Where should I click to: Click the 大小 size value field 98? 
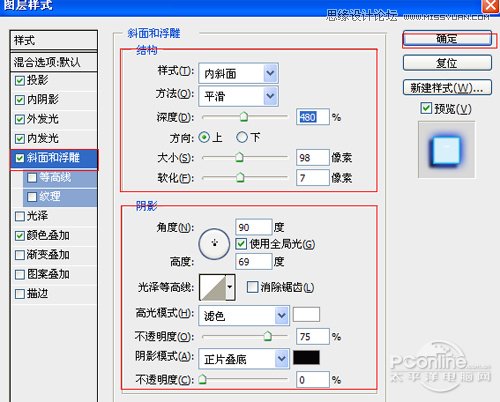313,157
